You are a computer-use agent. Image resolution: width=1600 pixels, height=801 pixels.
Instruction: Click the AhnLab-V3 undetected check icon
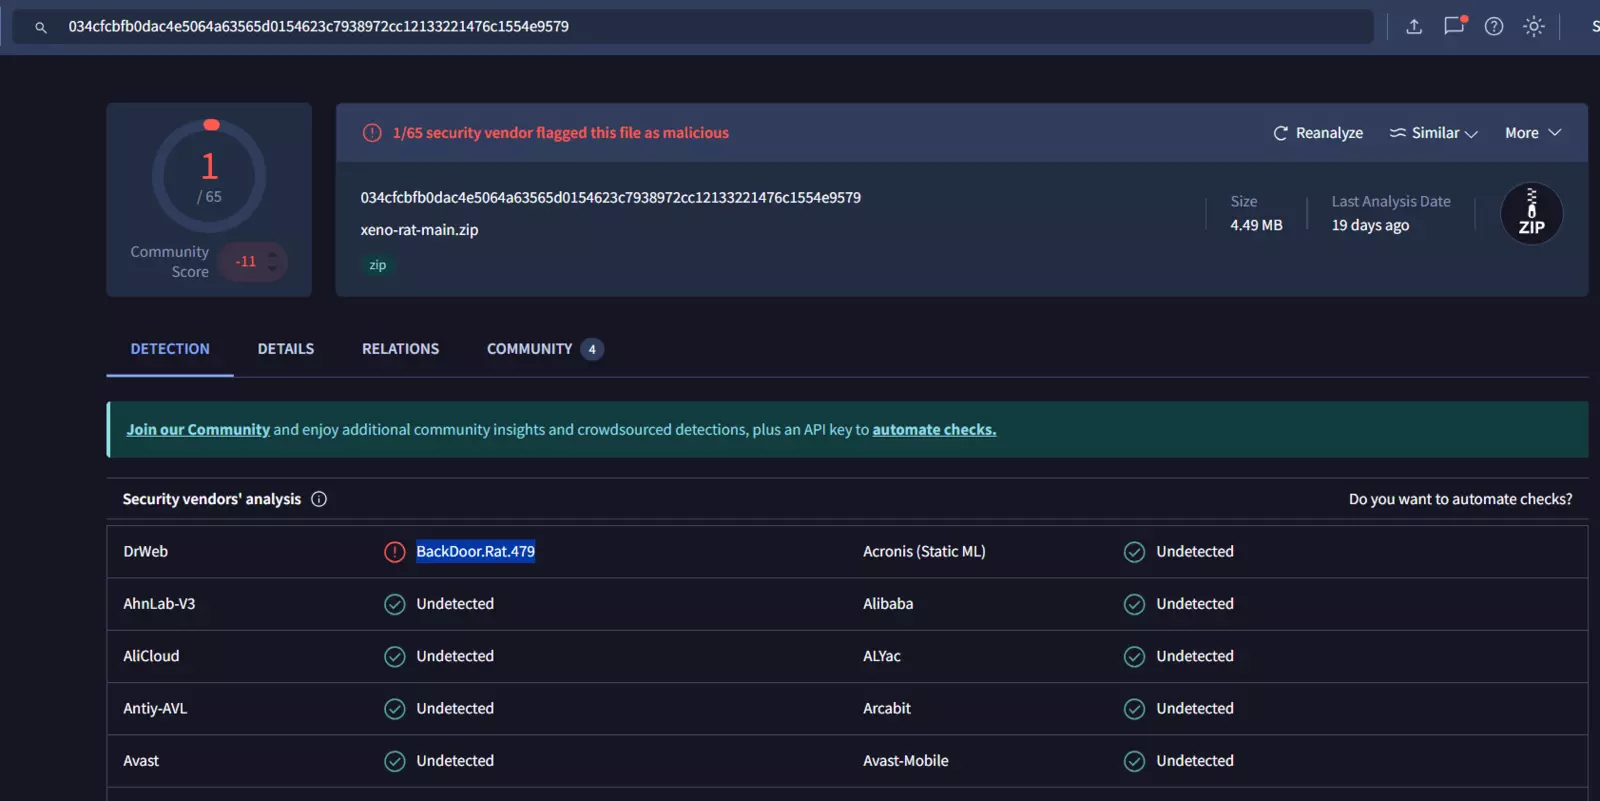click(x=395, y=604)
